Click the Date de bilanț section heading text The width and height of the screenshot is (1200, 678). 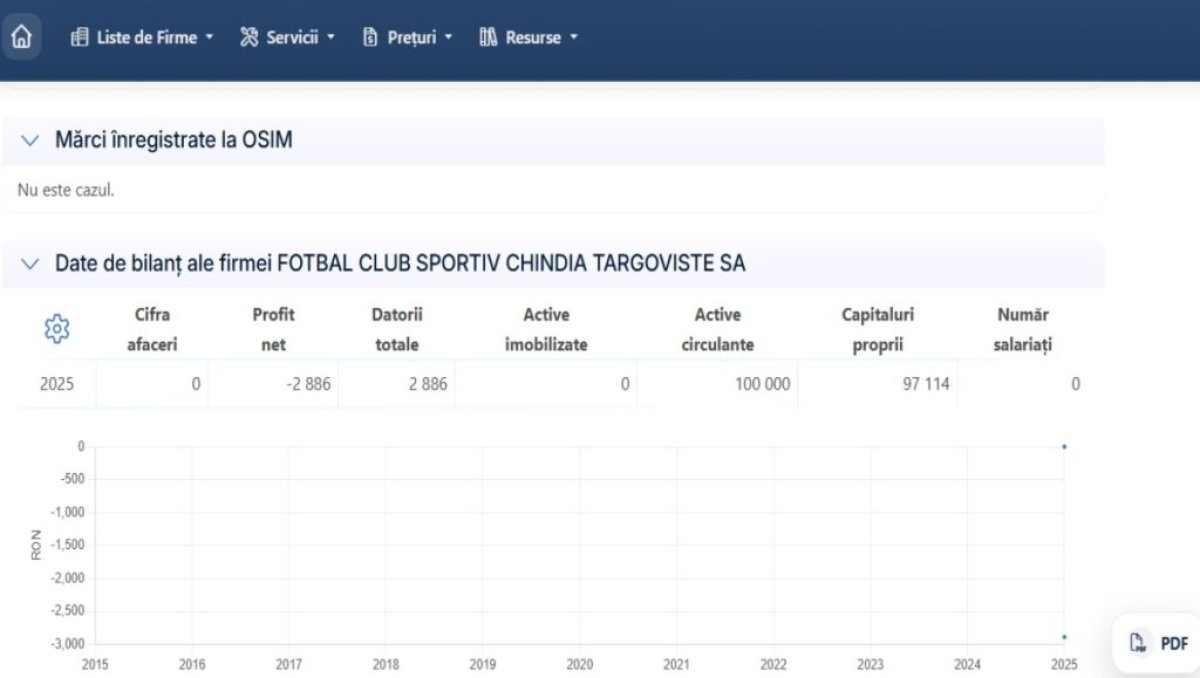click(400, 264)
